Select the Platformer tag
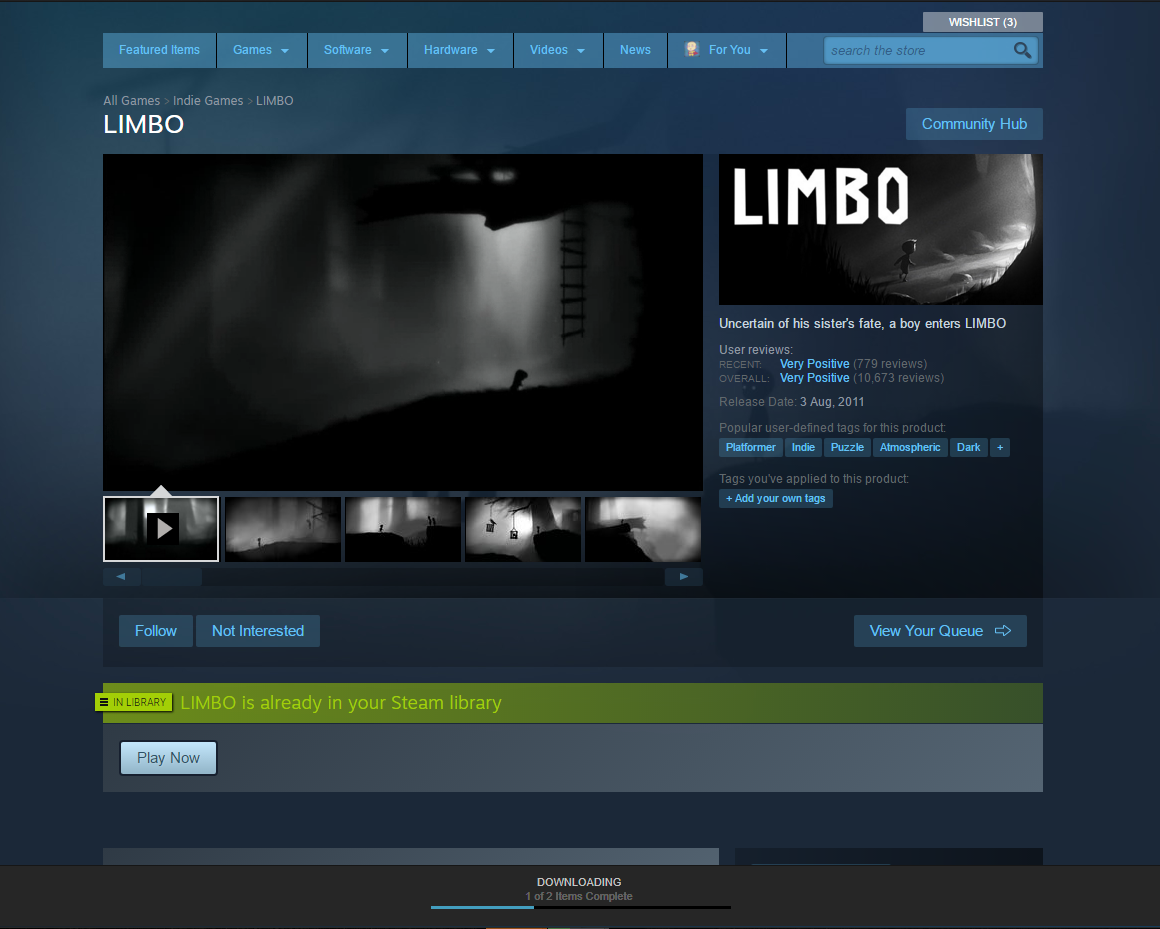 tap(750, 447)
